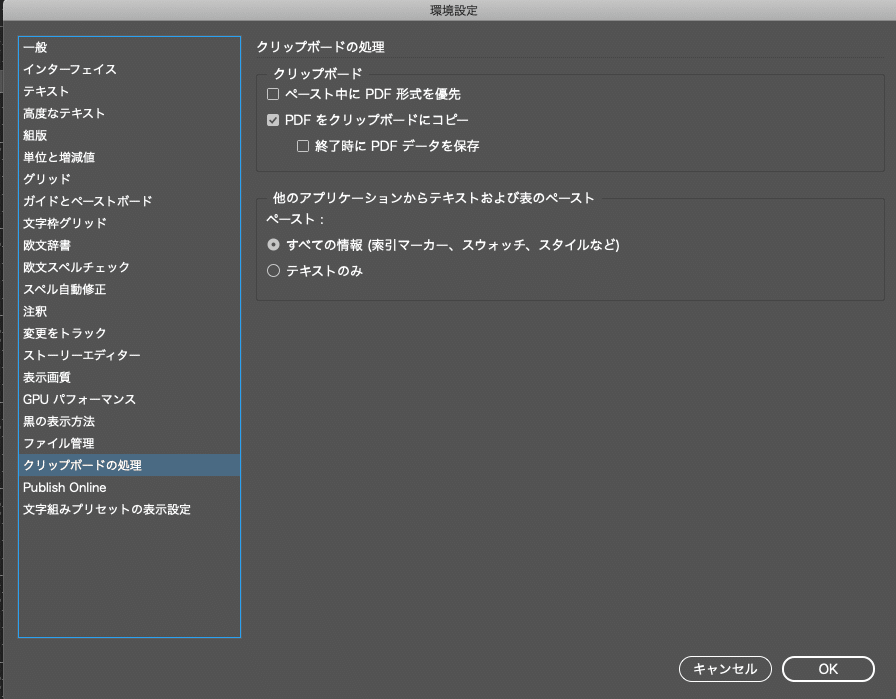Enable 「終了時に PDF データを保存」 checkbox

click(303, 144)
